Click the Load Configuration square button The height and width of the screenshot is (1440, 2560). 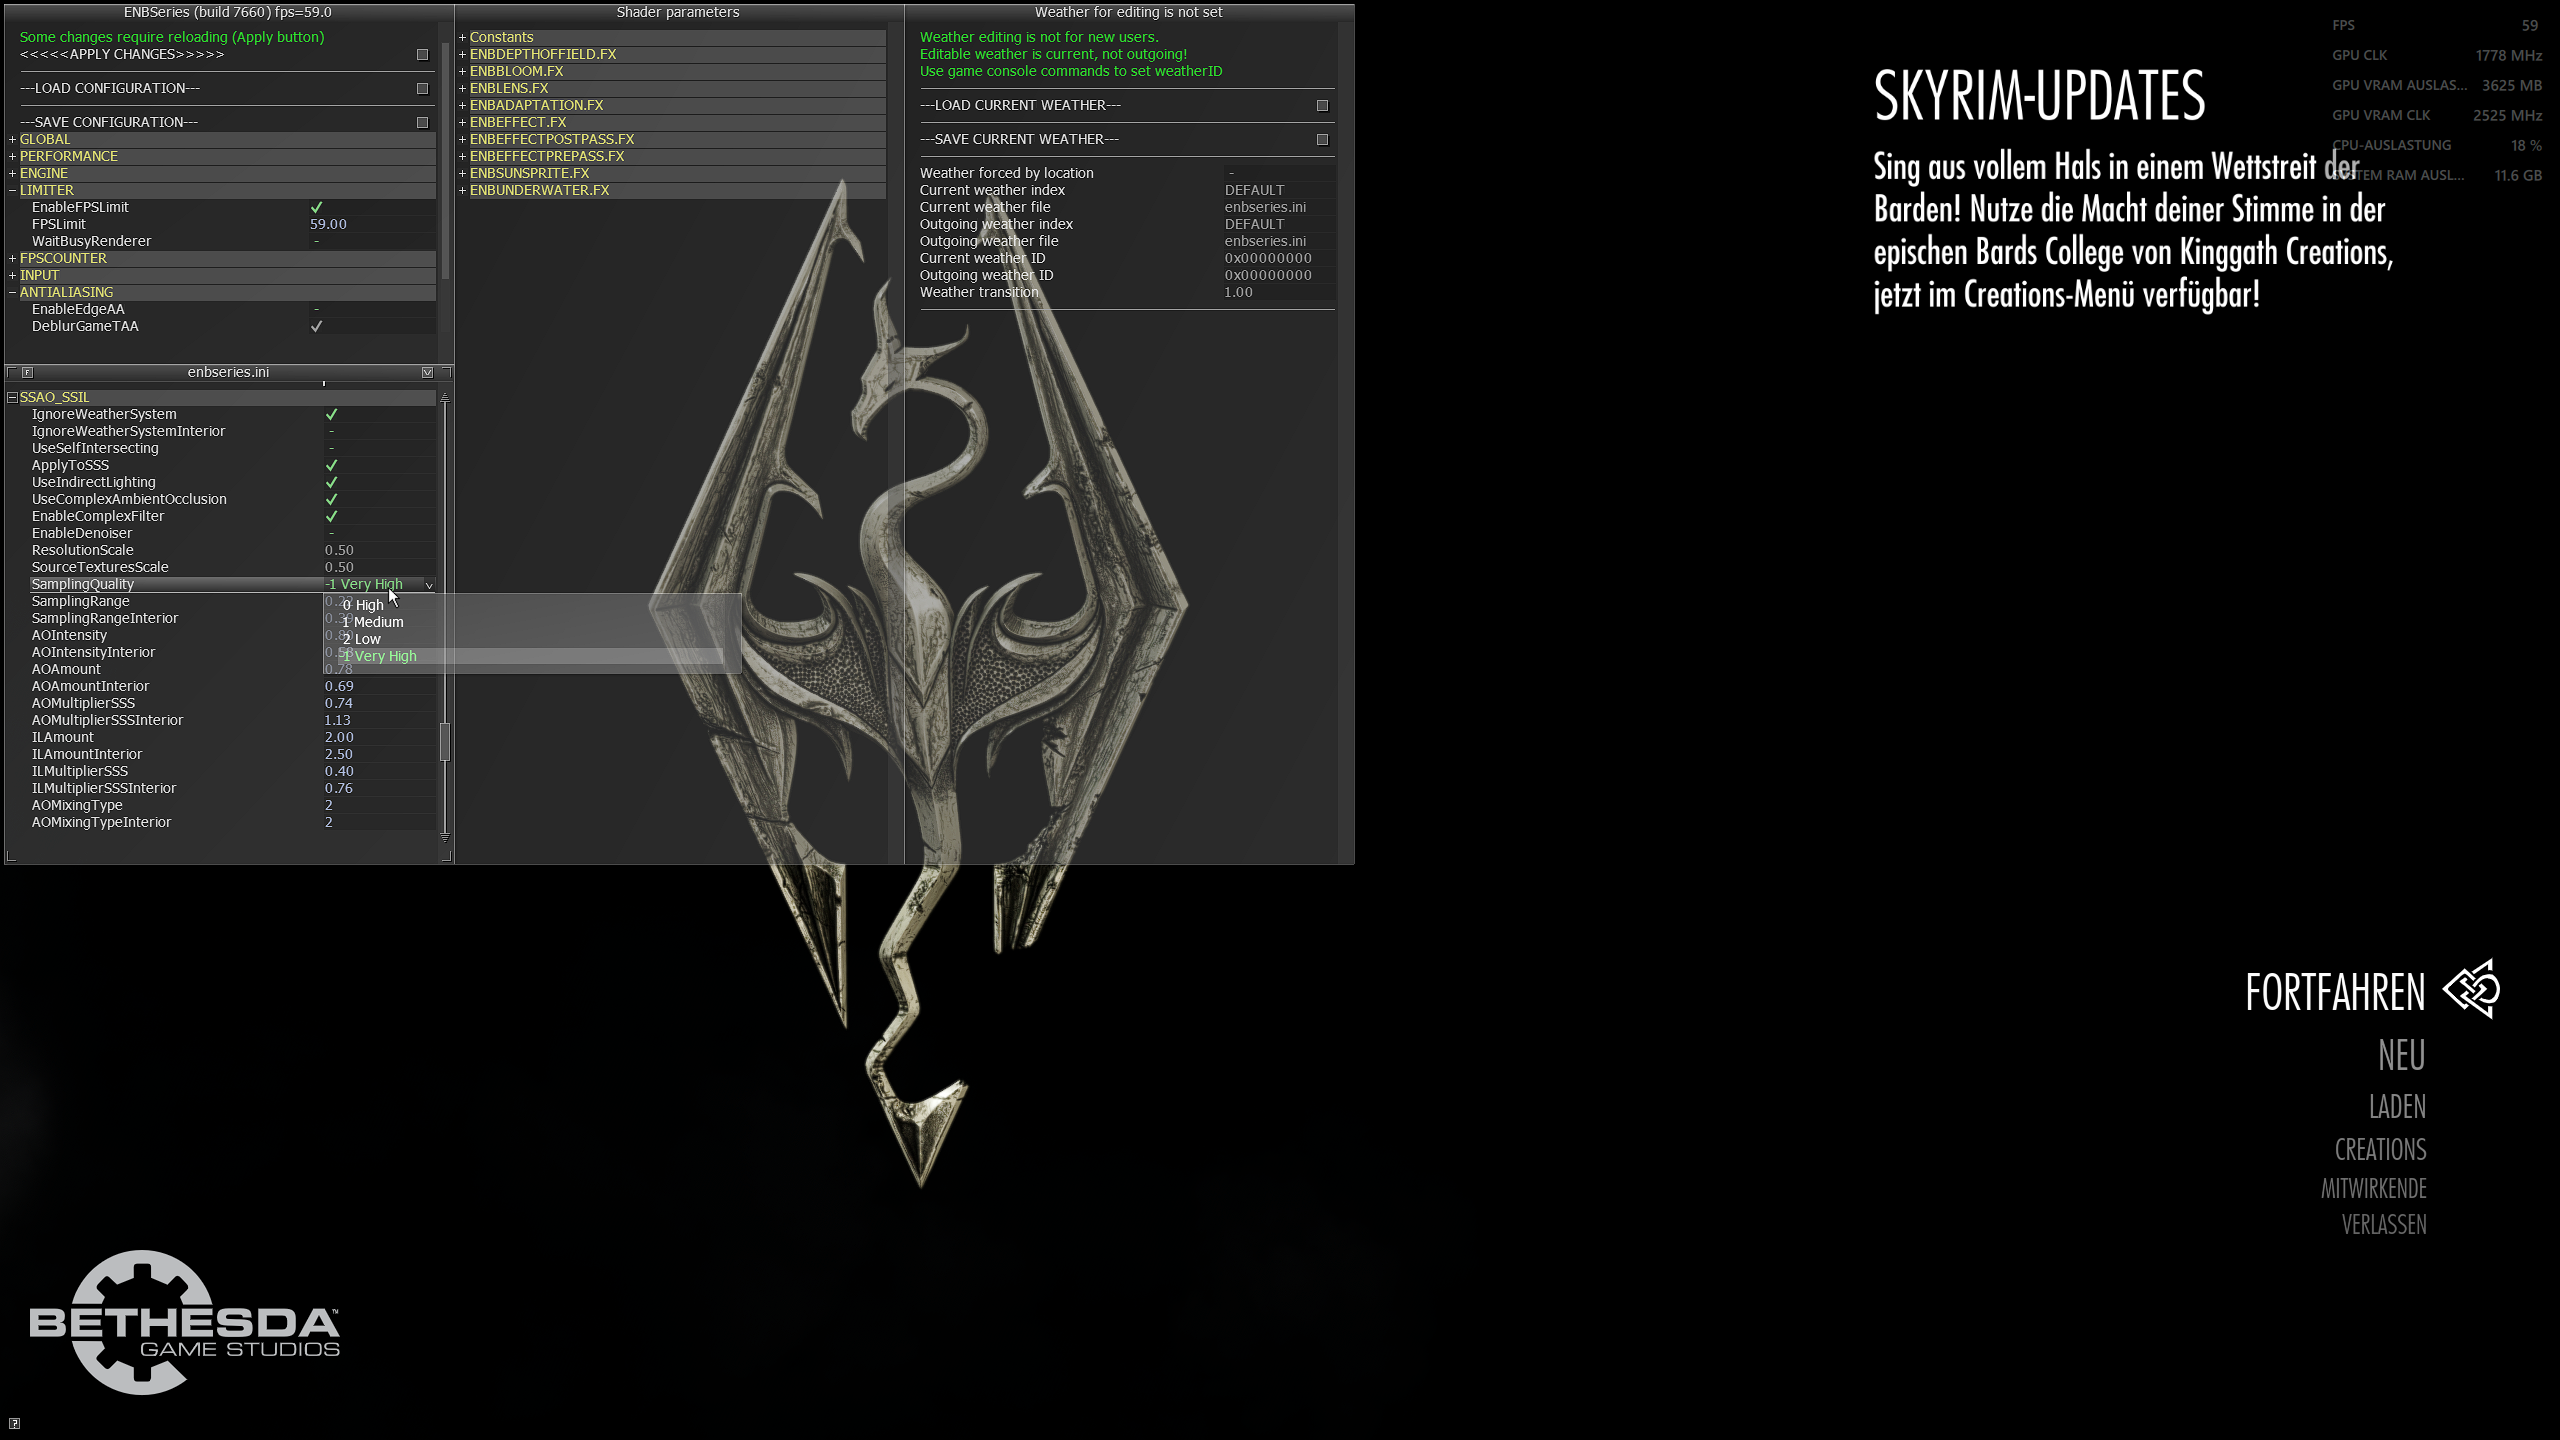point(422,89)
